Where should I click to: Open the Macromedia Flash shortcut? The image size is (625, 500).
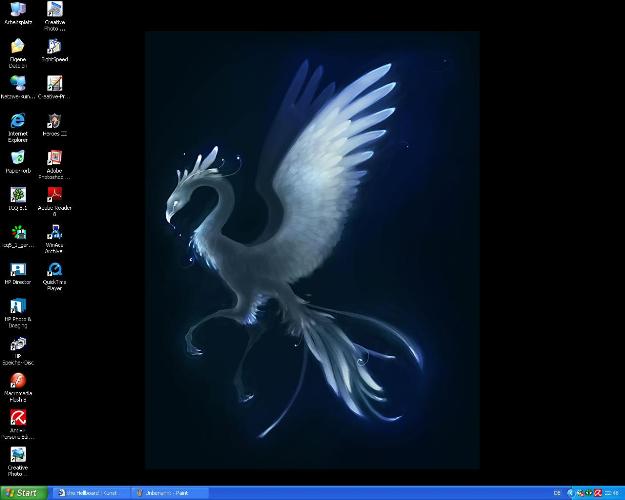pyautogui.click(x=18, y=380)
